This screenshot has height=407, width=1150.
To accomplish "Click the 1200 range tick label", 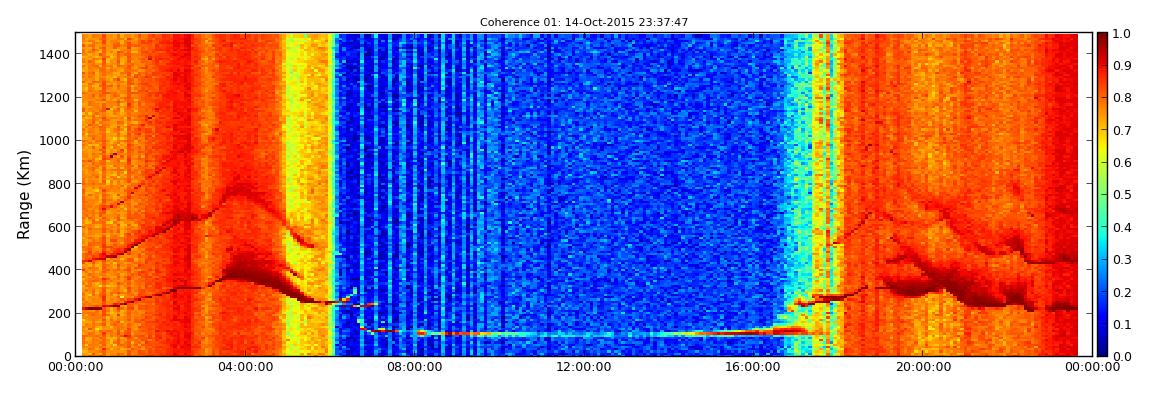I will (x=54, y=98).
